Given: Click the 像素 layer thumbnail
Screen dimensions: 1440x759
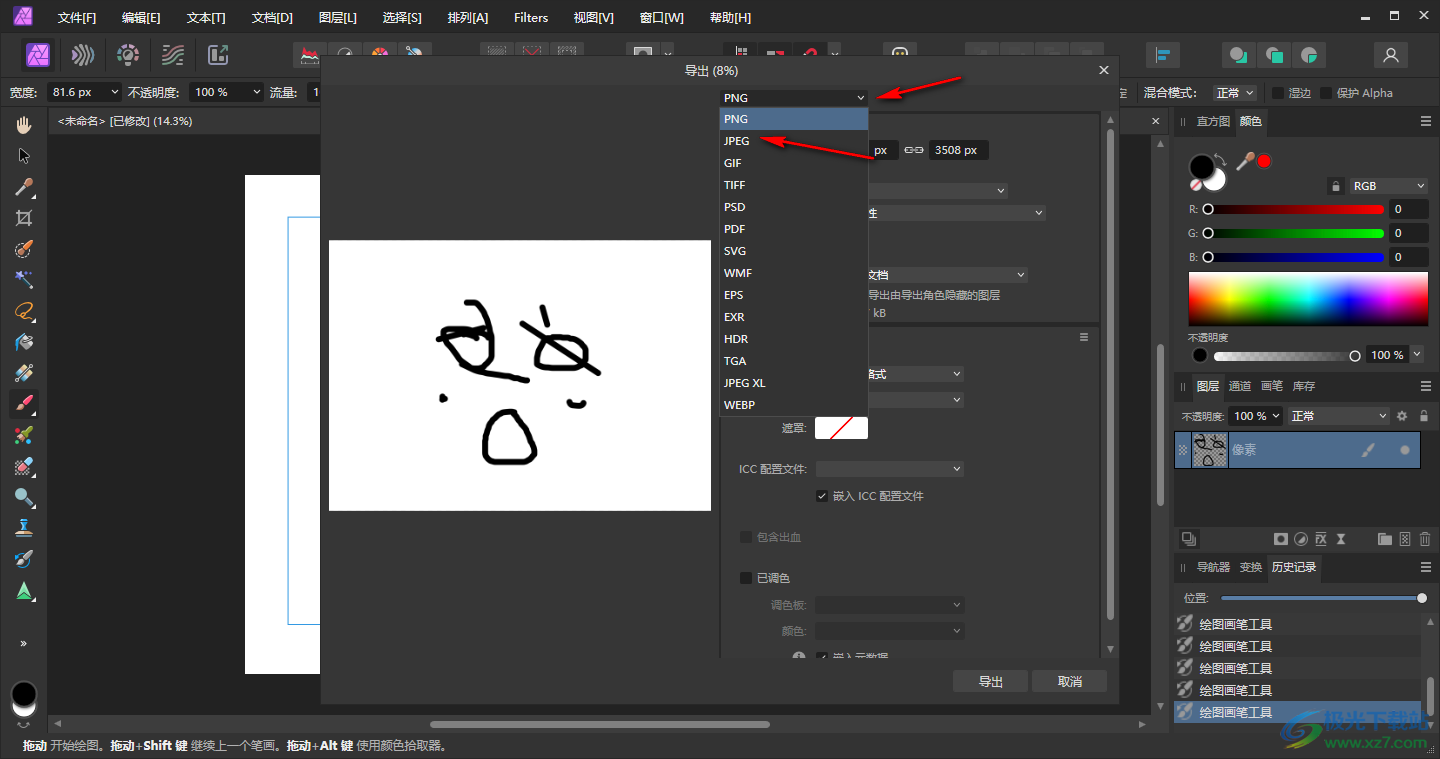Looking at the screenshot, I should coord(1211,451).
